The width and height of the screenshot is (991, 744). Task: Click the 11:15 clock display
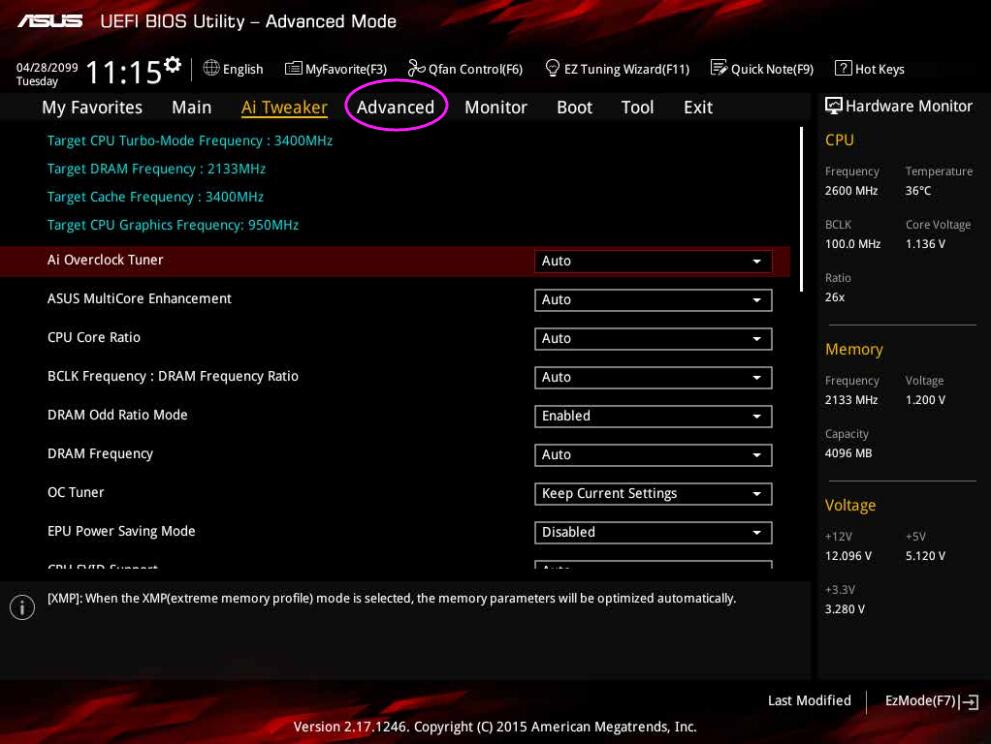(x=124, y=72)
